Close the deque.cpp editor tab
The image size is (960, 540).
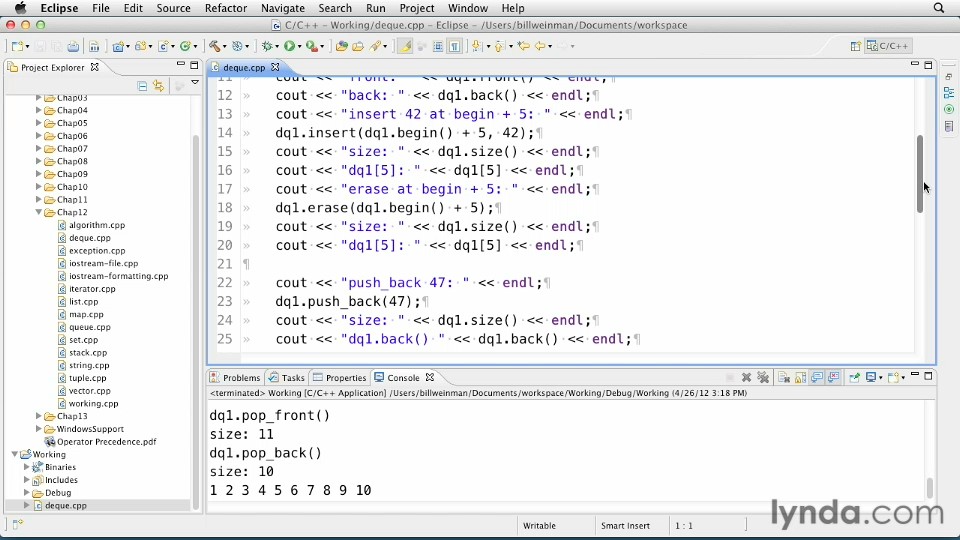click(275, 67)
